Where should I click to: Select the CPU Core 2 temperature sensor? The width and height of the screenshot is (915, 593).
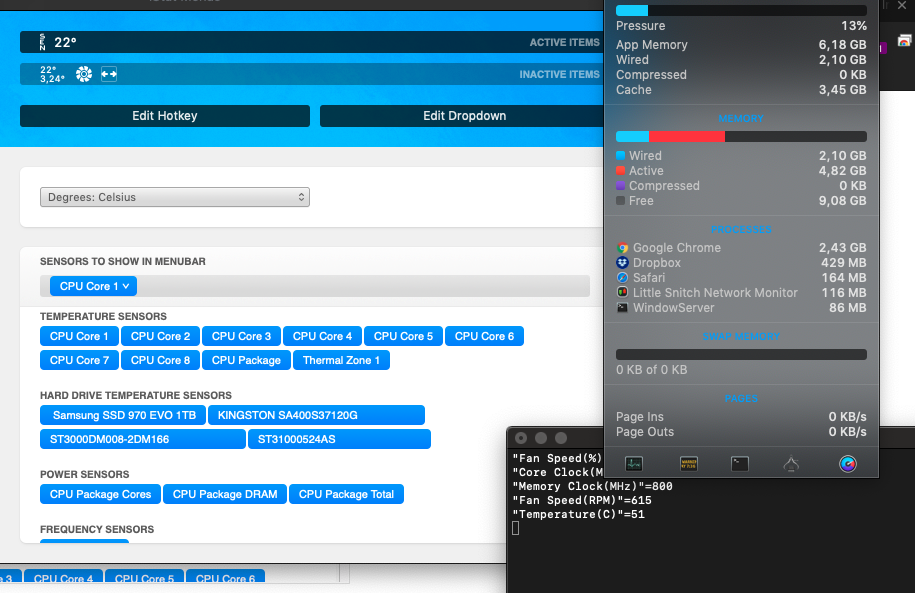(x=160, y=336)
